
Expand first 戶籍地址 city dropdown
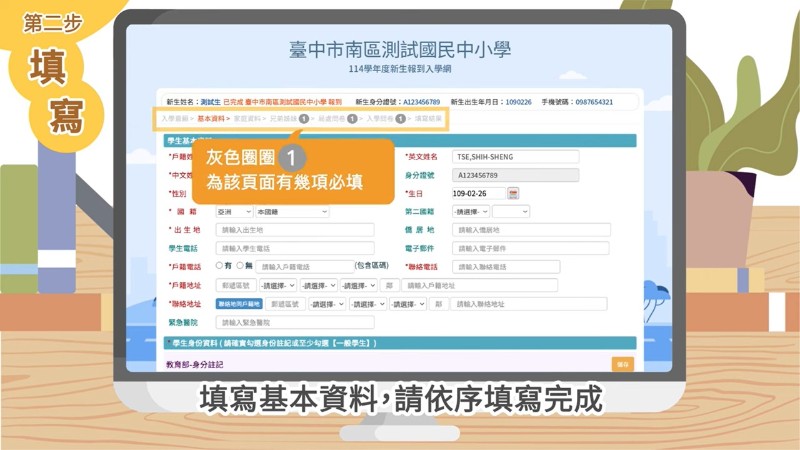tap(277, 285)
